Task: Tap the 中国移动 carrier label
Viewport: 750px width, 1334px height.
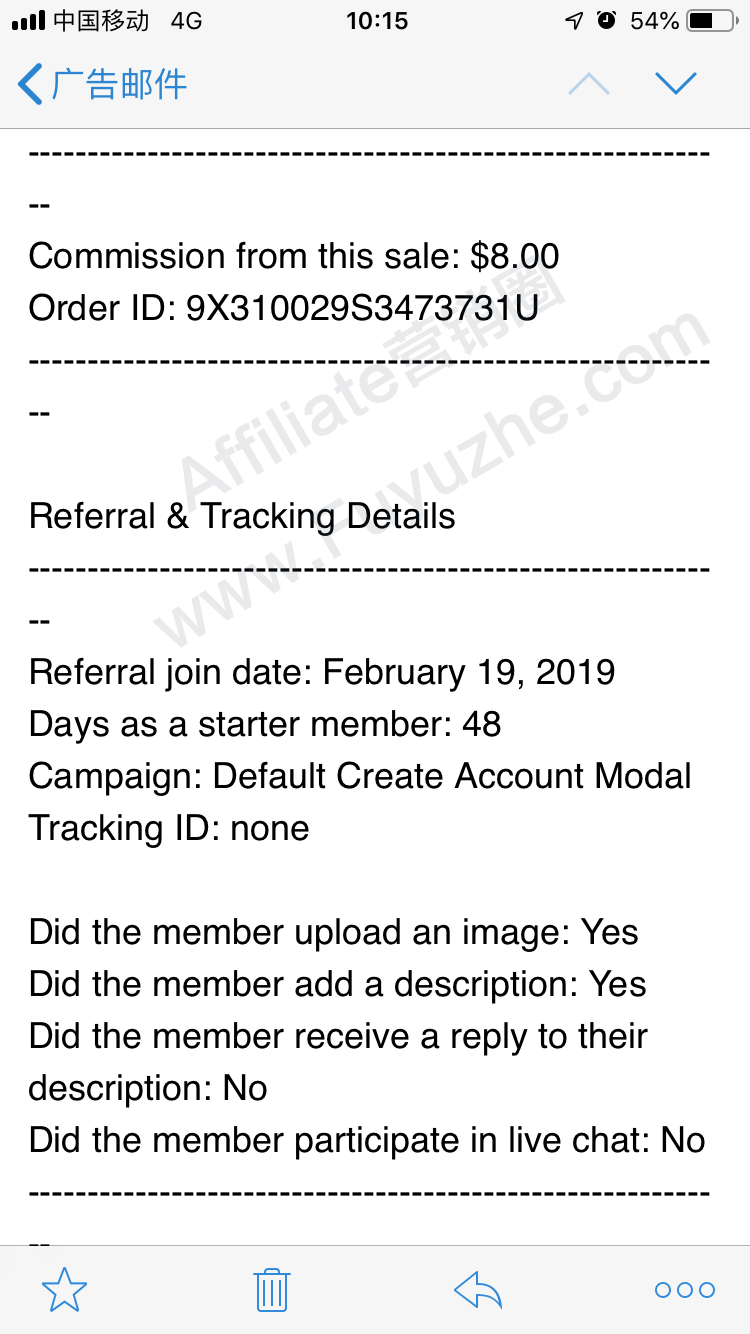Action: [x=101, y=20]
